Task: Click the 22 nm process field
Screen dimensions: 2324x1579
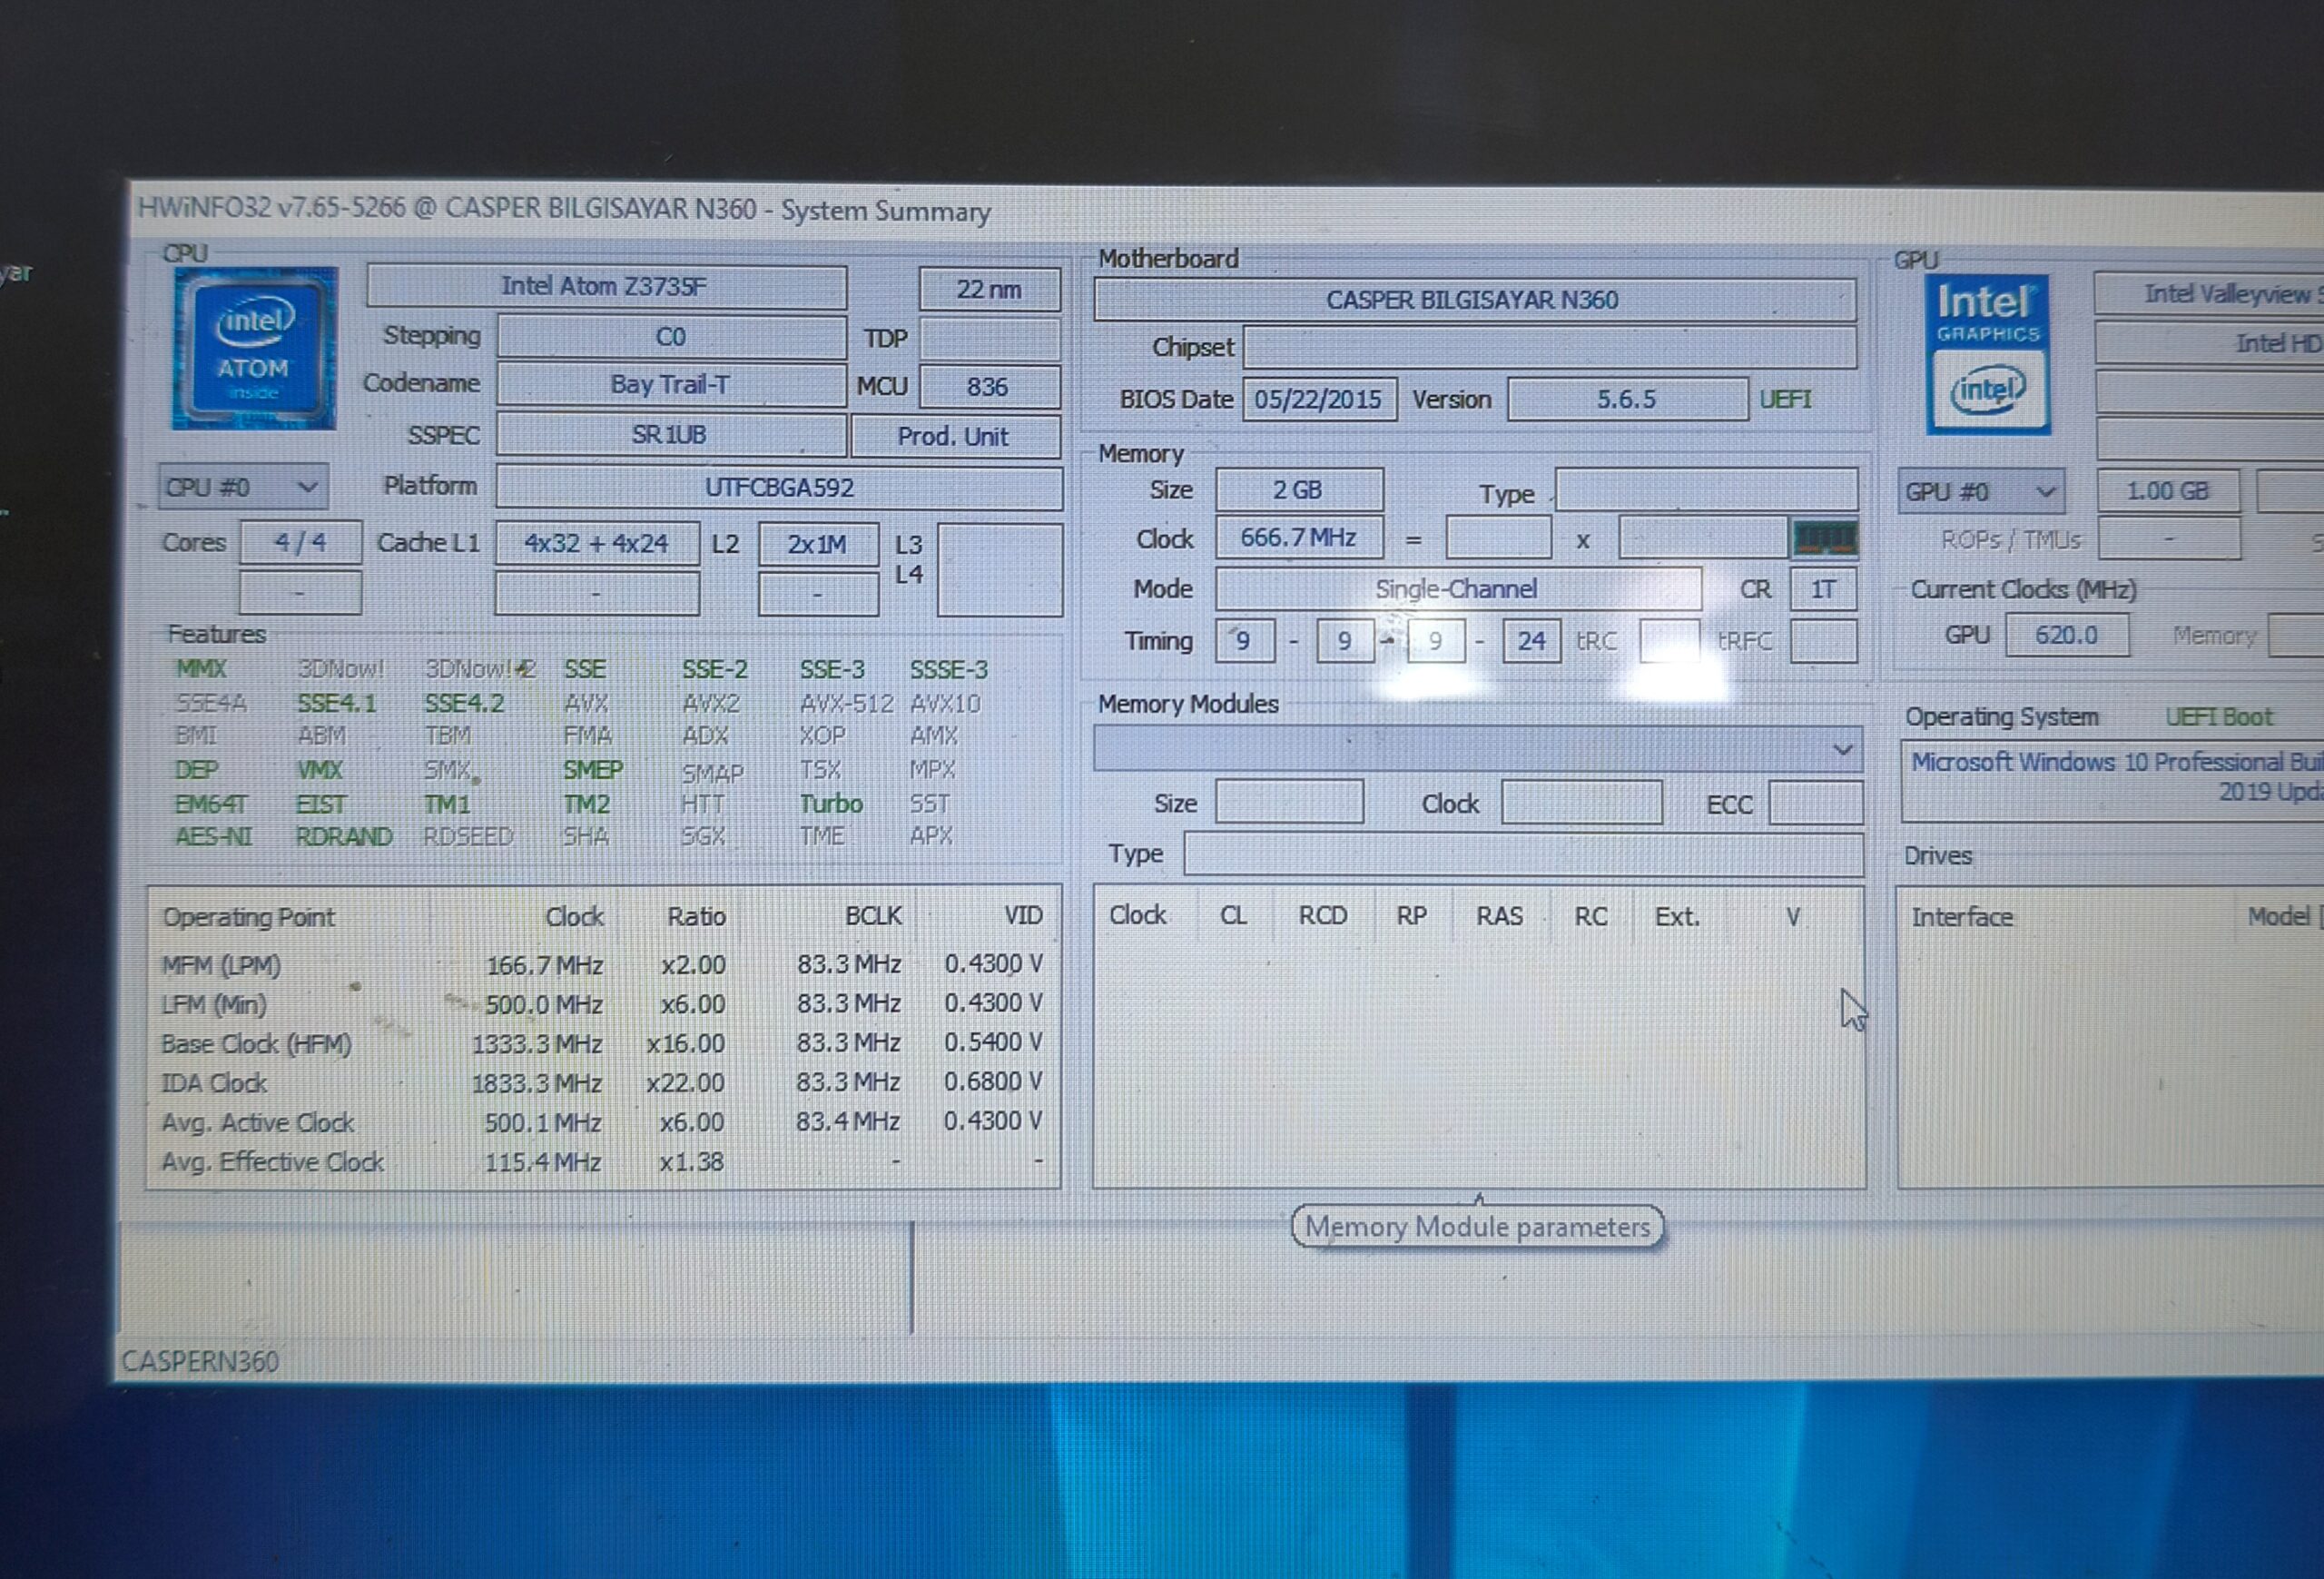Action: tap(989, 289)
